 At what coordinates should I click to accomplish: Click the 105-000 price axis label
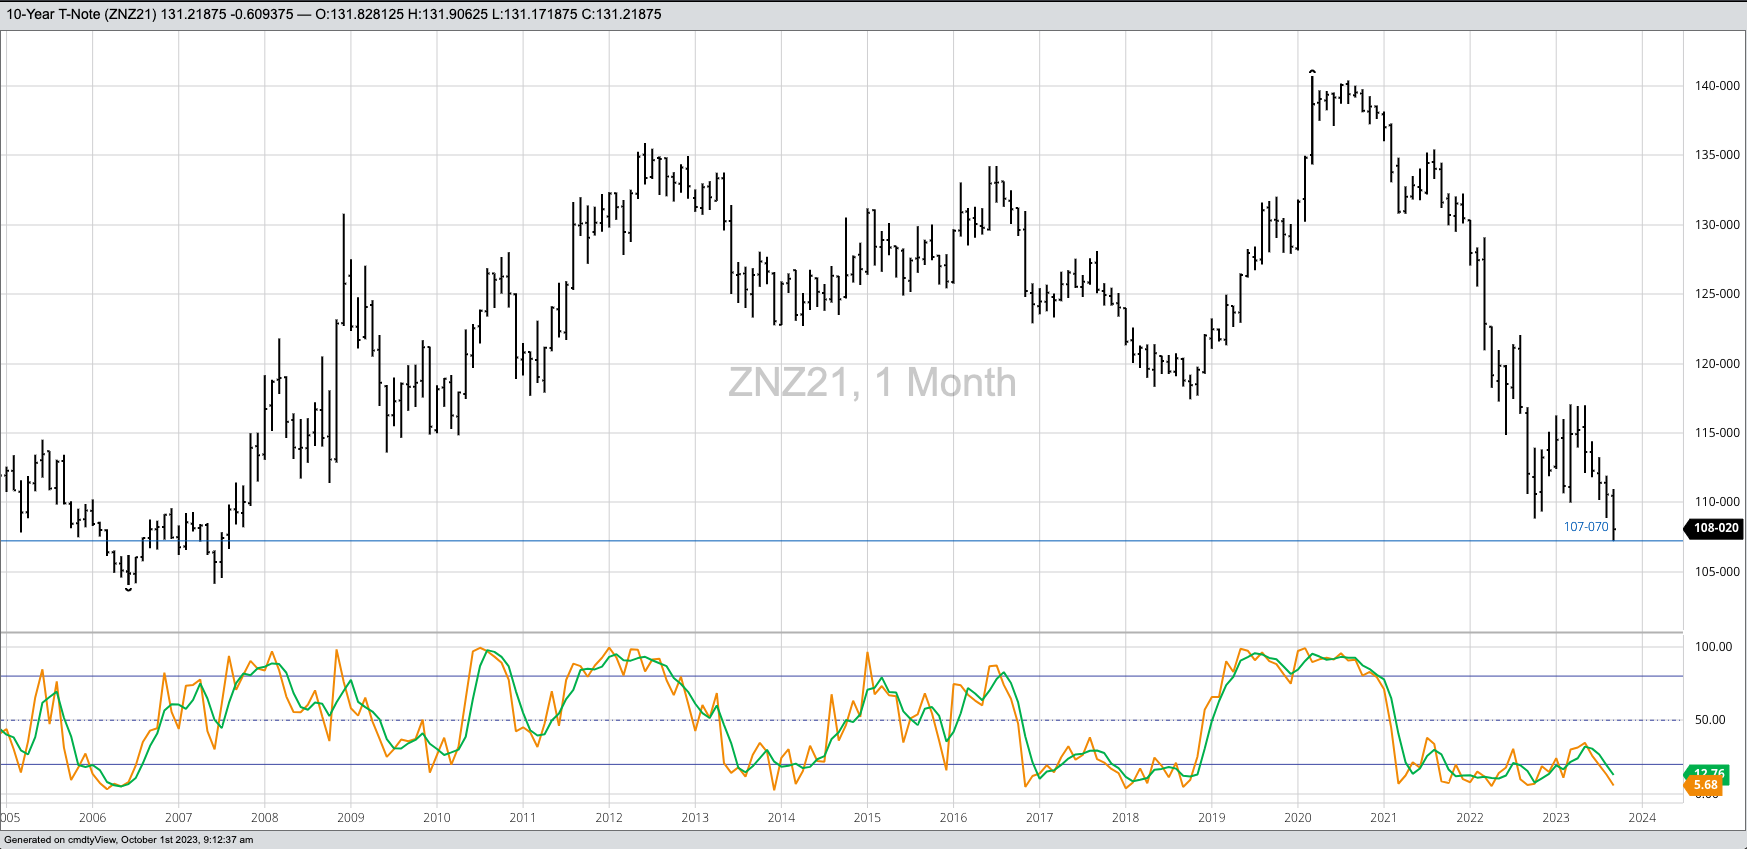[x=1717, y=572]
